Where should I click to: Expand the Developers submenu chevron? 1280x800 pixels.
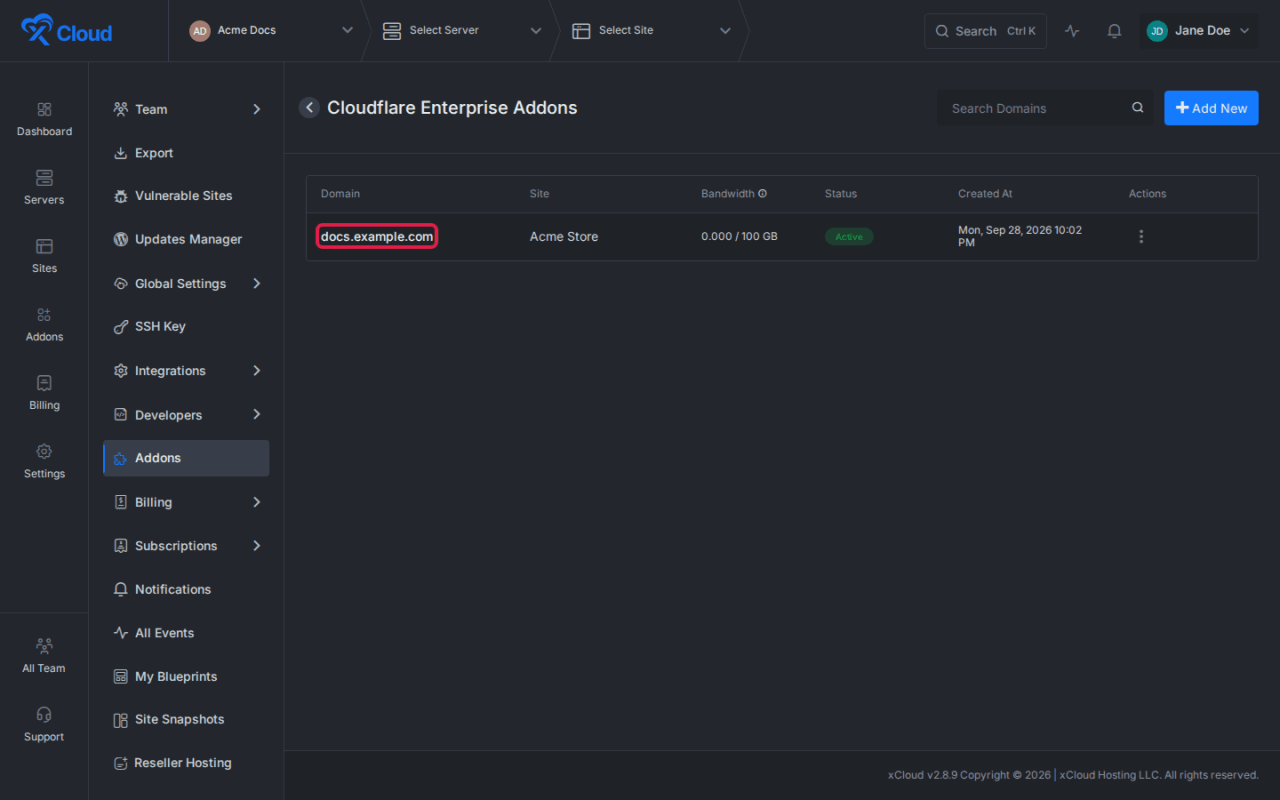click(256, 415)
